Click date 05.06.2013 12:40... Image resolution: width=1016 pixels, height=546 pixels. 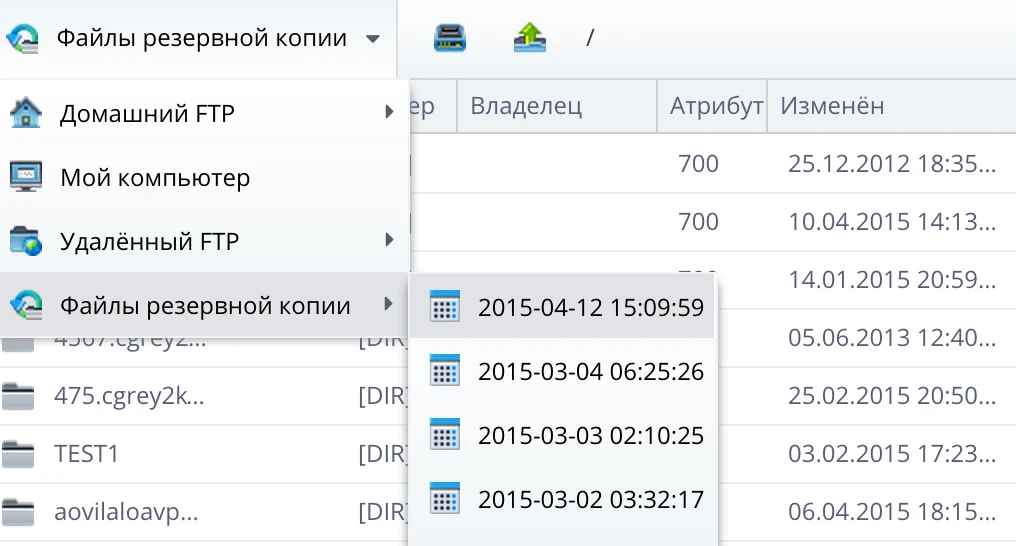point(892,338)
